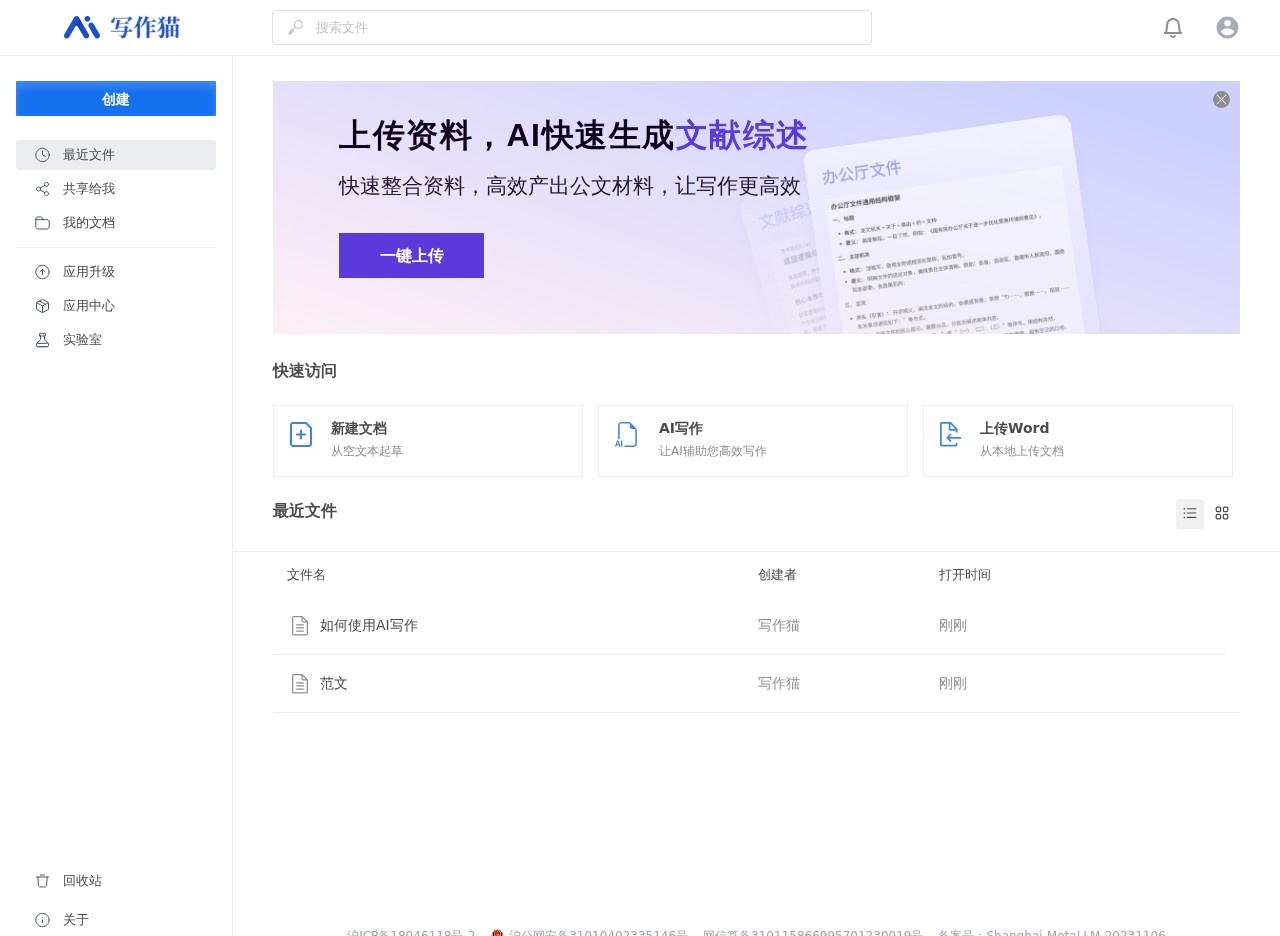
Task: Open the 新建文档 card
Action: [x=428, y=440]
